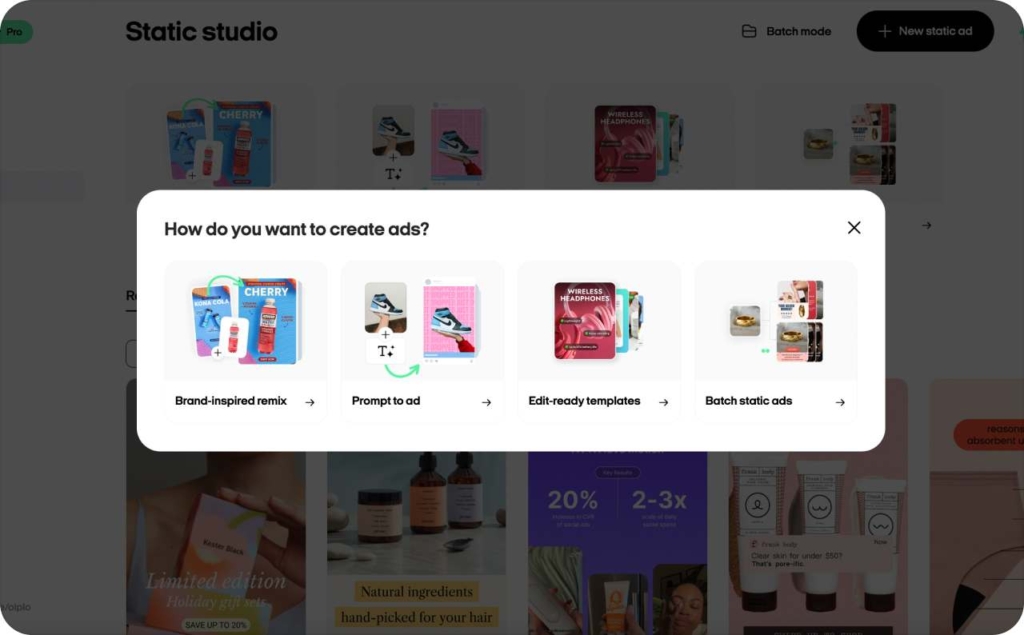The width and height of the screenshot is (1024, 635).
Task: Open Batch mode
Action: pyautogui.click(x=789, y=31)
